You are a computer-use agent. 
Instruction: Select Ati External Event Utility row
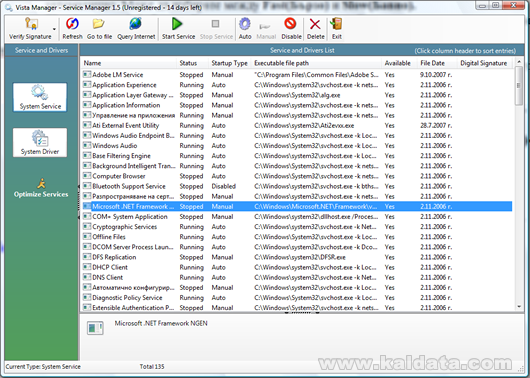pos(297,125)
